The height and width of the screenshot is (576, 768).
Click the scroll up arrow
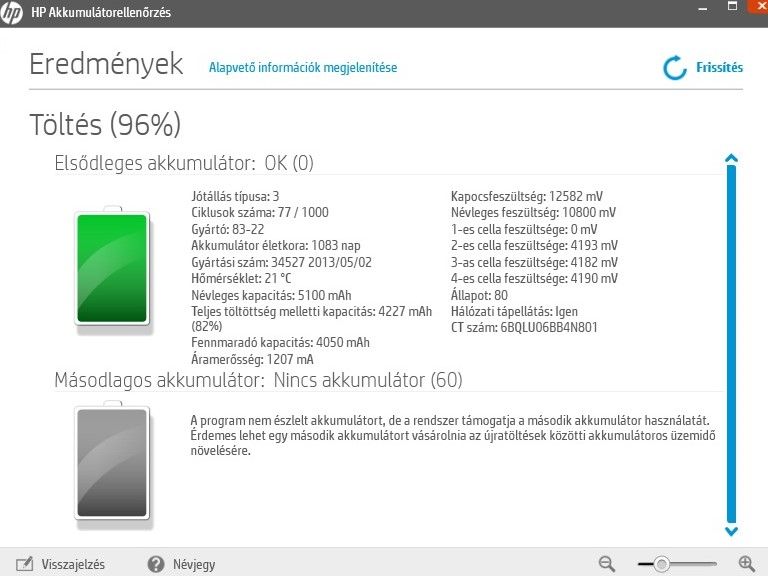coord(731,158)
